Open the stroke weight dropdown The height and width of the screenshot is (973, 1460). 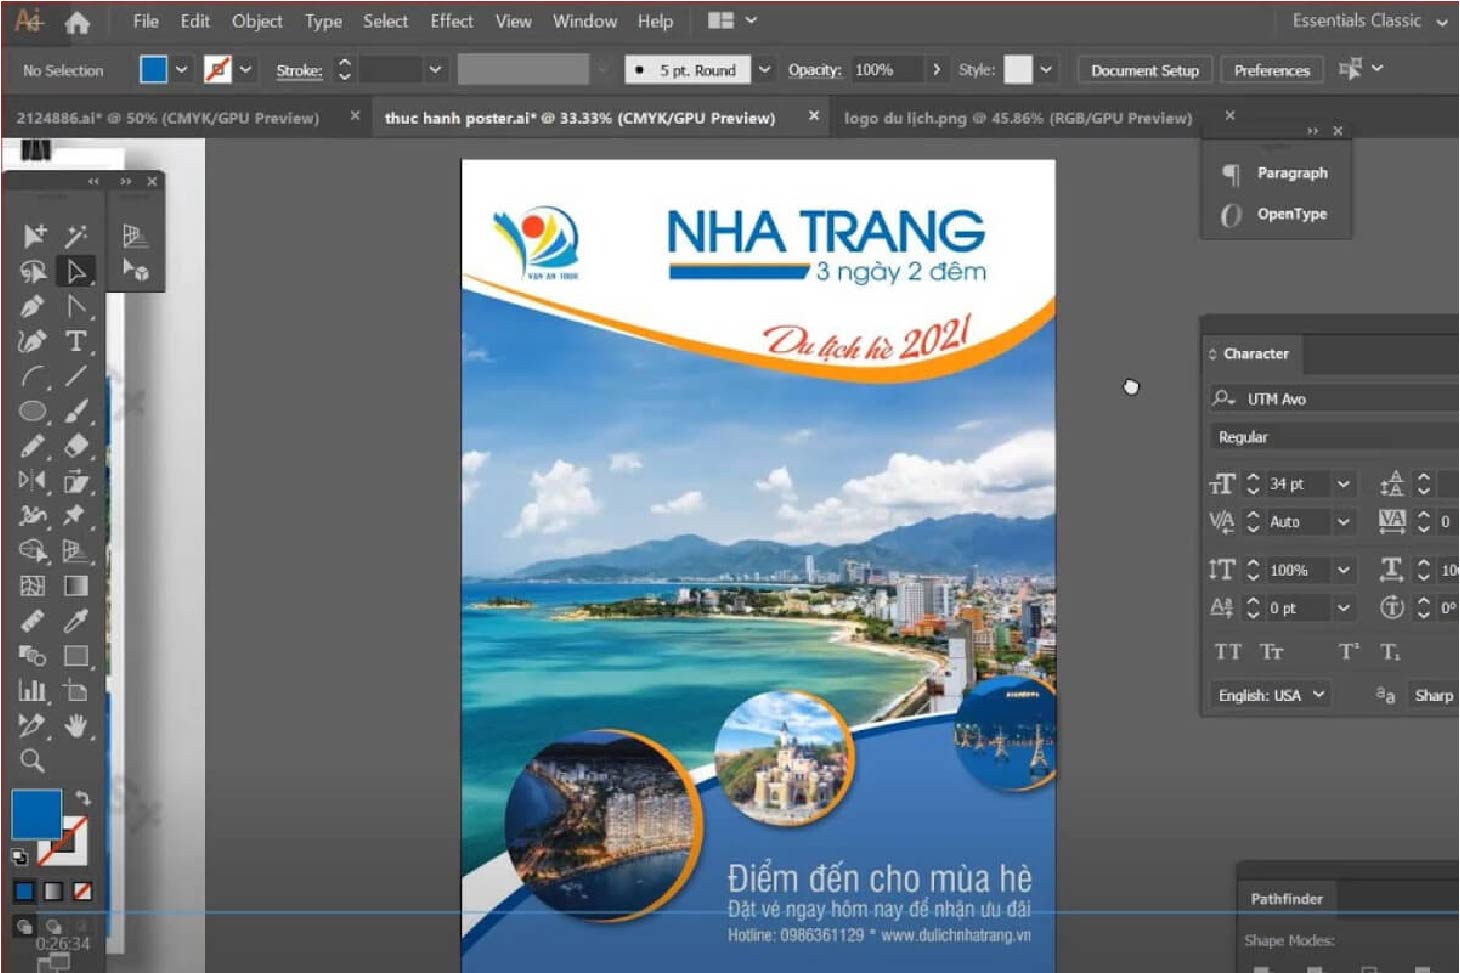click(x=435, y=70)
